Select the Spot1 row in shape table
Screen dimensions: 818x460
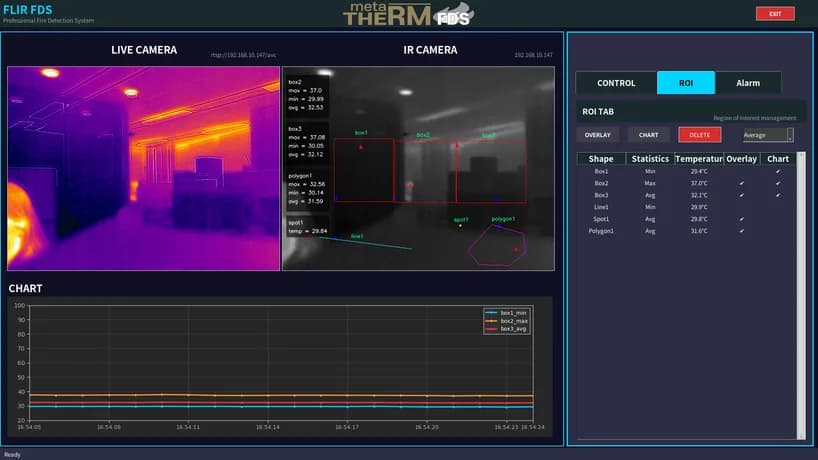click(687, 219)
